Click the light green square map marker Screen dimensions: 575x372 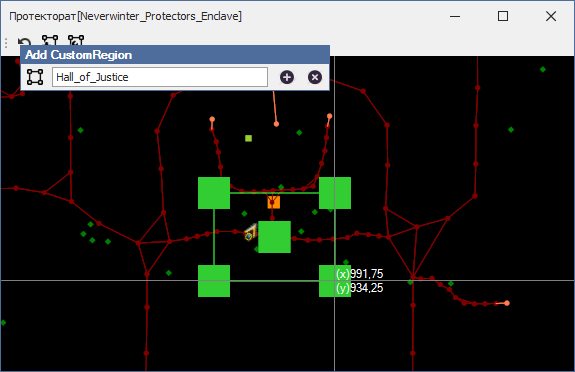pyautogui.click(x=248, y=138)
